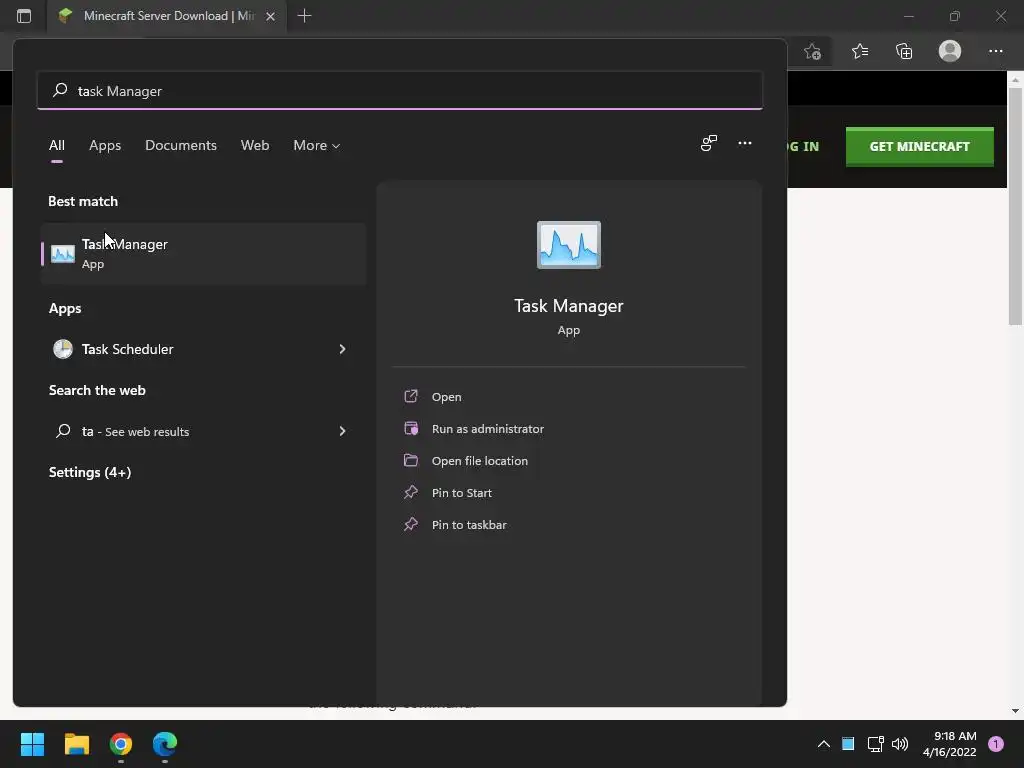Click the volume speaker icon

900,744
